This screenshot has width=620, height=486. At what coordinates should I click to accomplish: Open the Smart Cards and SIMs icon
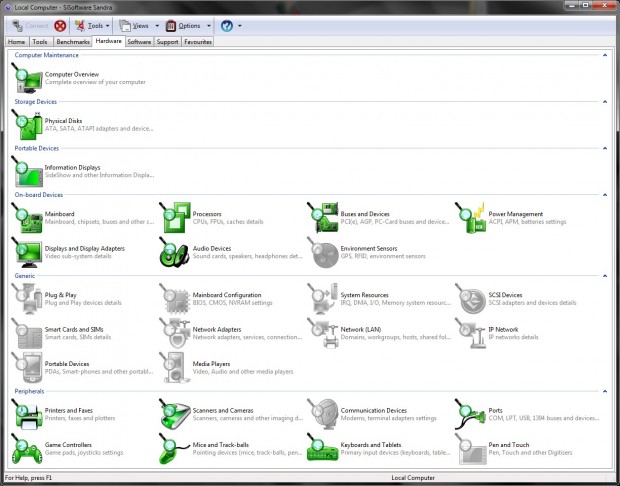pos(27,333)
